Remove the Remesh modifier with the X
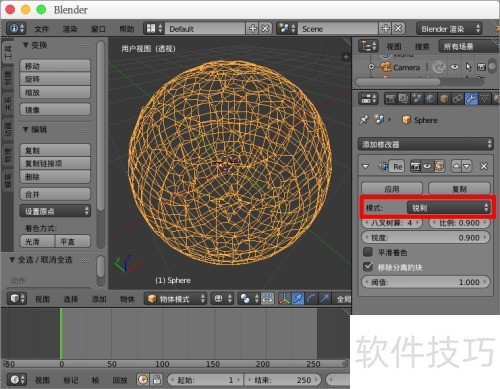The height and width of the screenshot is (389, 500). [484, 166]
